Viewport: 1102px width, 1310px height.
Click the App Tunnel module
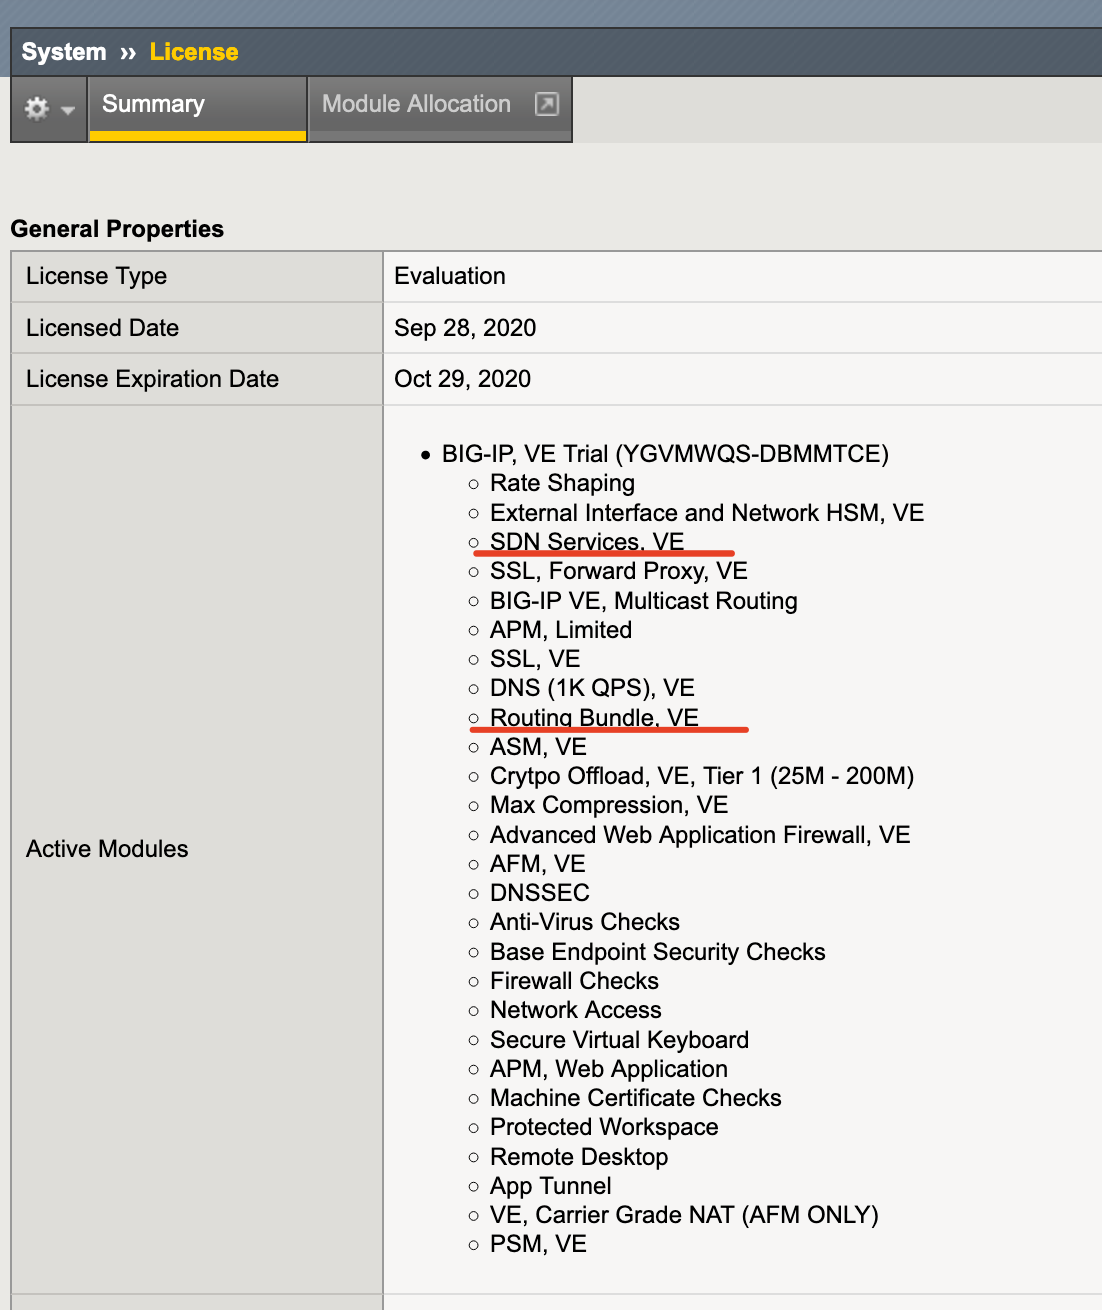click(x=551, y=1186)
